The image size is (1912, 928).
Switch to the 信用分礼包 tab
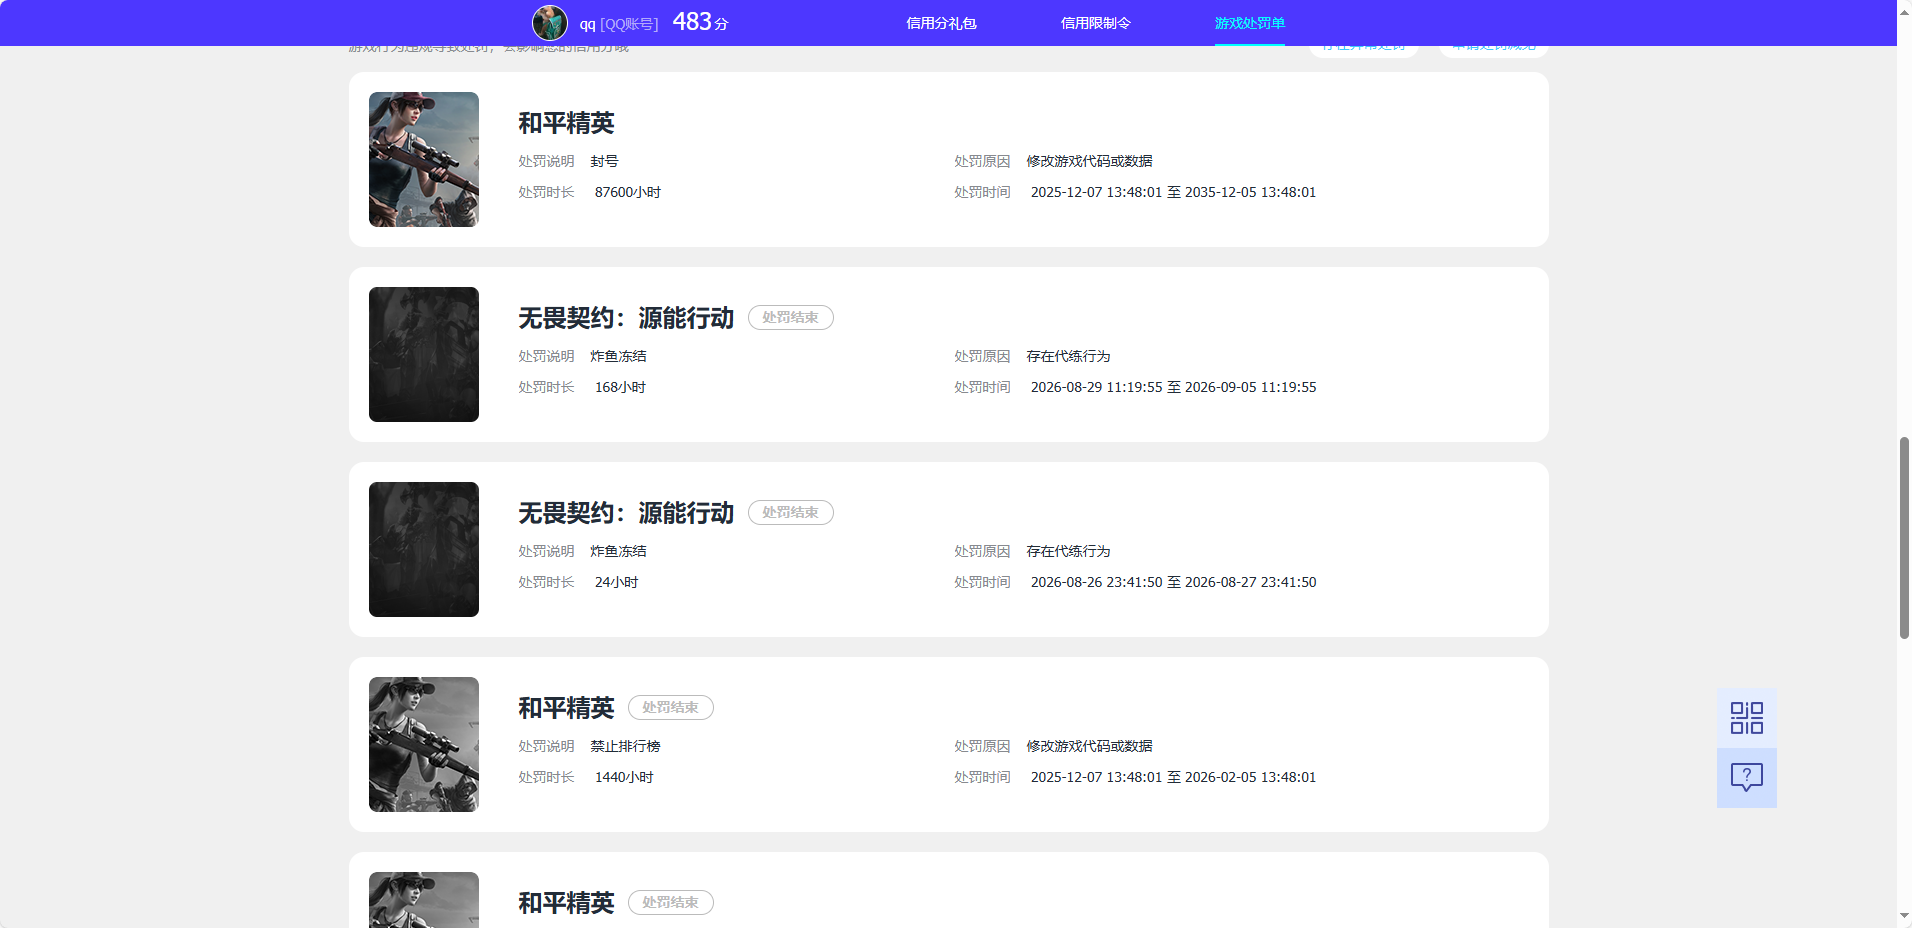click(x=941, y=23)
